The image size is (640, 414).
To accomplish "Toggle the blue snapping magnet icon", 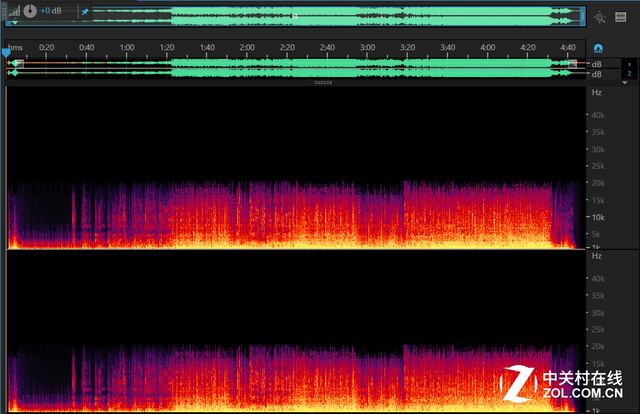I will [x=598, y=48].
